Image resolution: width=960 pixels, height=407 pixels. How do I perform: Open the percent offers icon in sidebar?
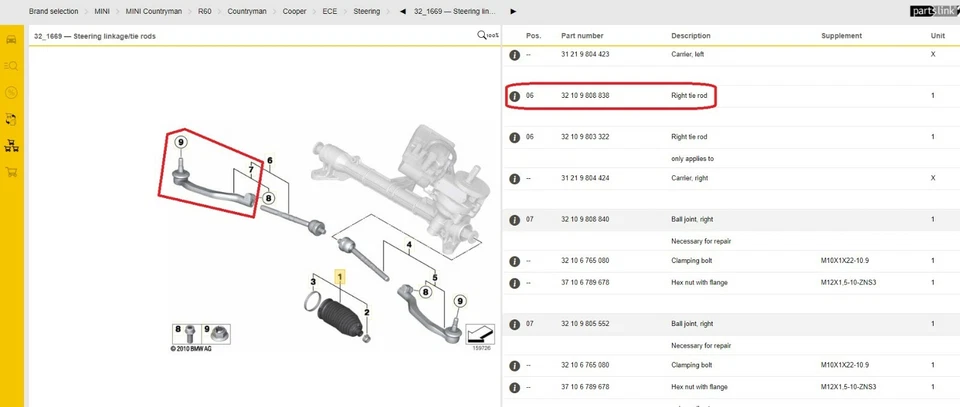pyautogui.click(x=10, y=92)
